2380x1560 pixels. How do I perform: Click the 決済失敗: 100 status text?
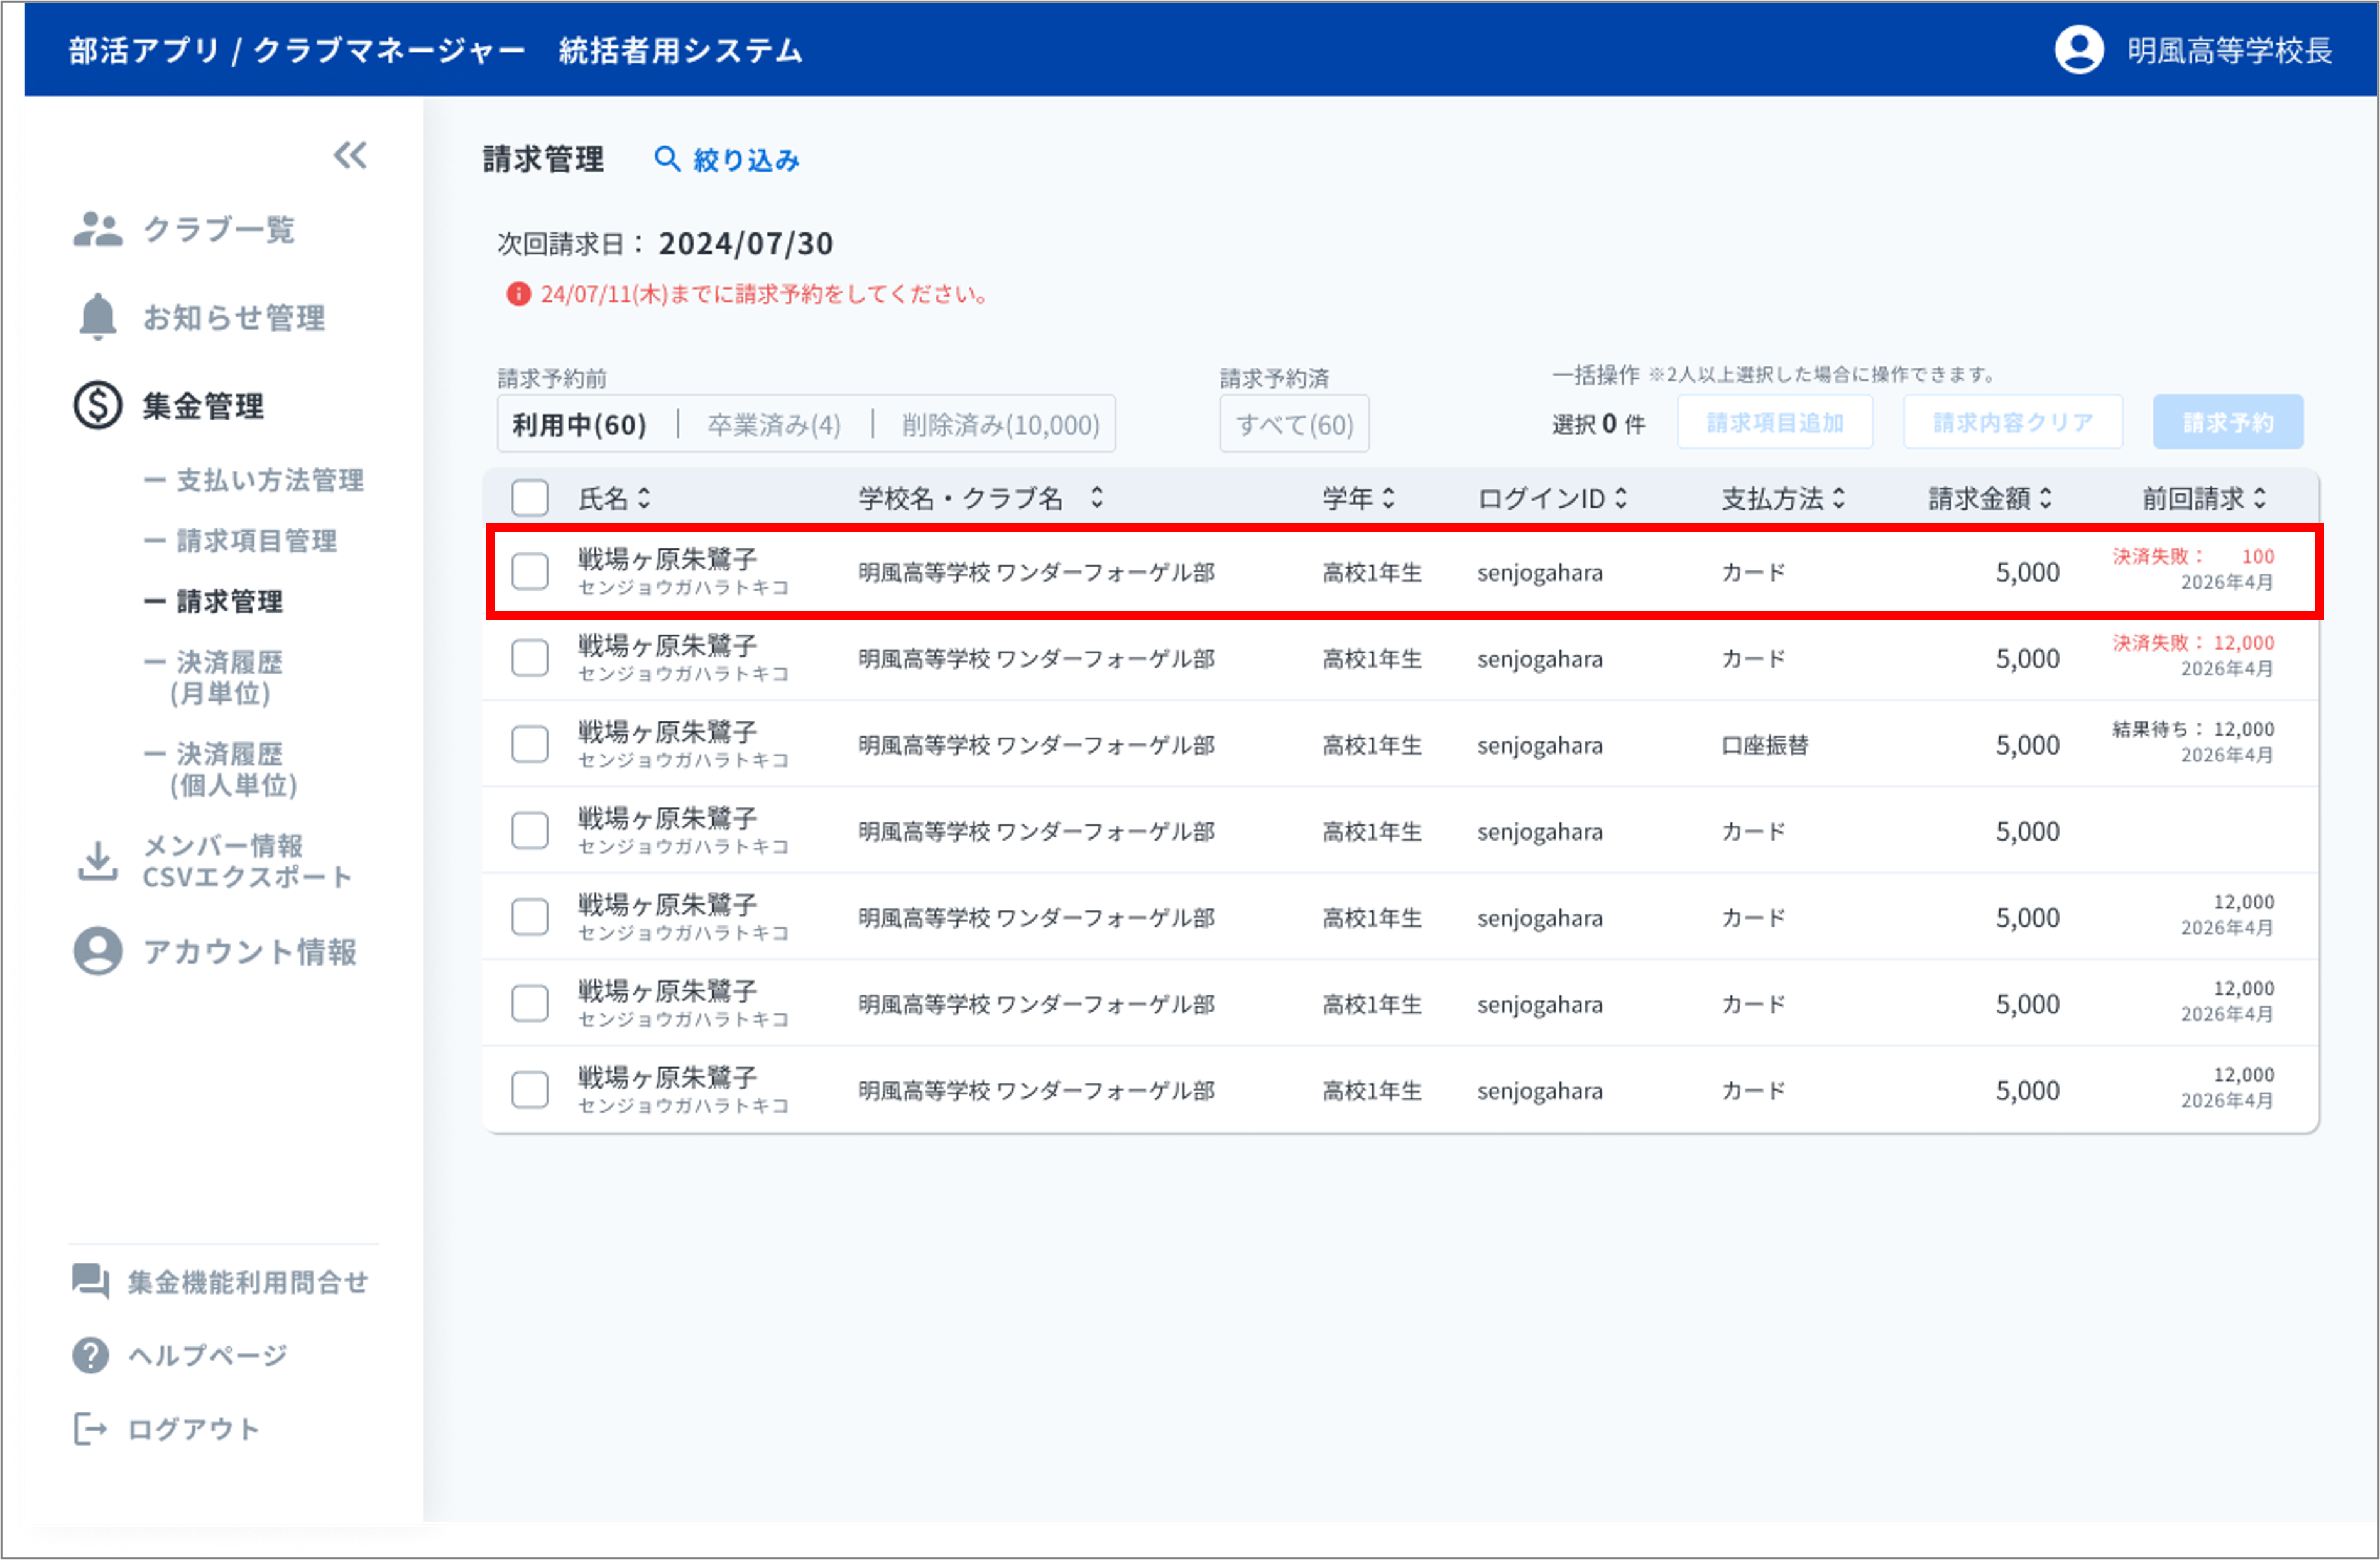coord(2193,556)
